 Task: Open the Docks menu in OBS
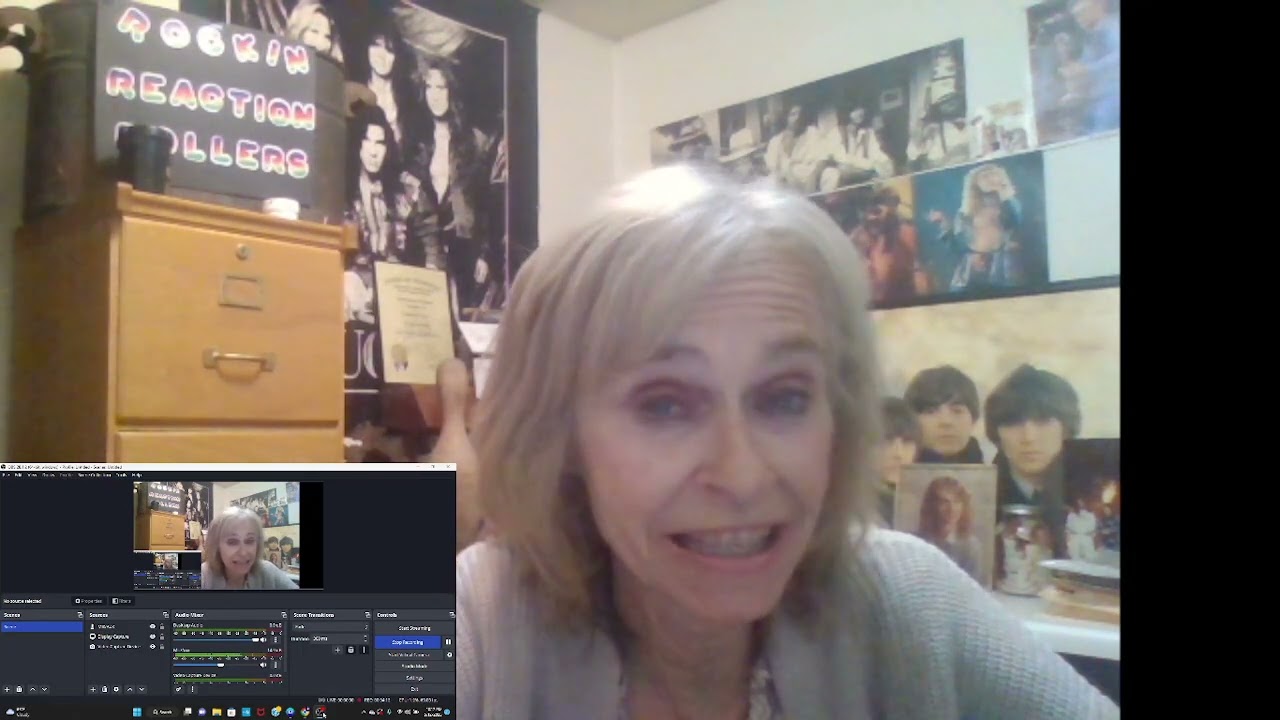pyautogui.click(x=48, y=475)
